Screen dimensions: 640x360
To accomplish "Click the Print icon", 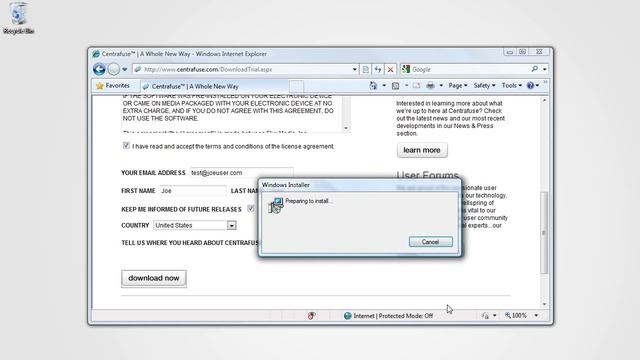I will point(430,86).
